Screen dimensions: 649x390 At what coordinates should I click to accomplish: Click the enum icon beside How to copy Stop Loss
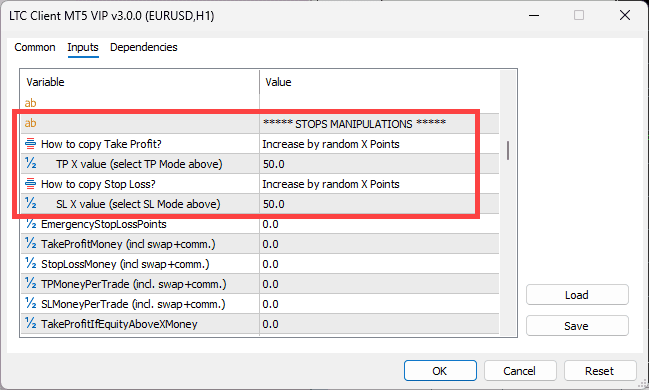31,183
